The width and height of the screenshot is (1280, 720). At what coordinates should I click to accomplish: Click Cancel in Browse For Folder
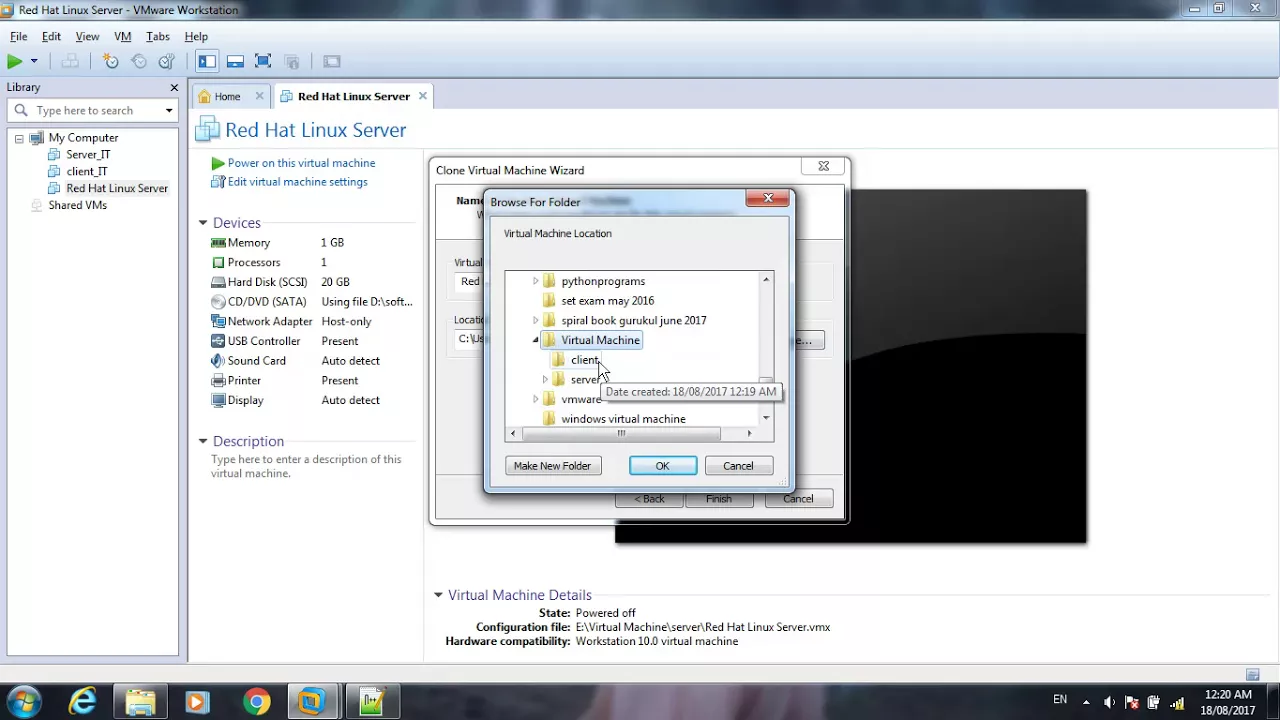[738, 466]
